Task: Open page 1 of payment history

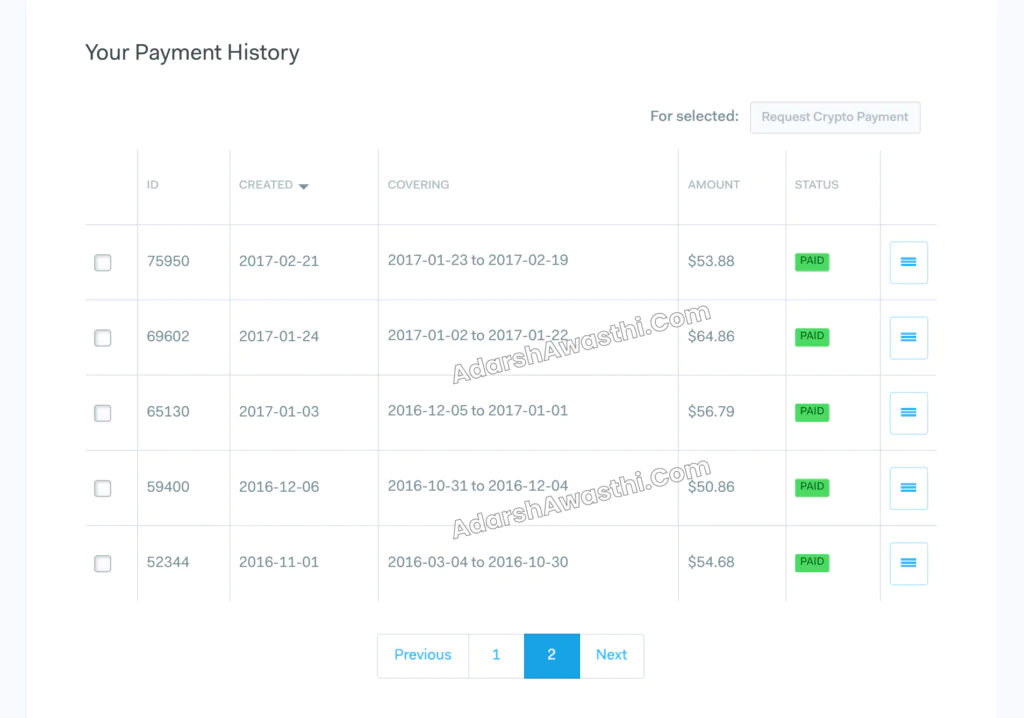Action: coord(496,655)
